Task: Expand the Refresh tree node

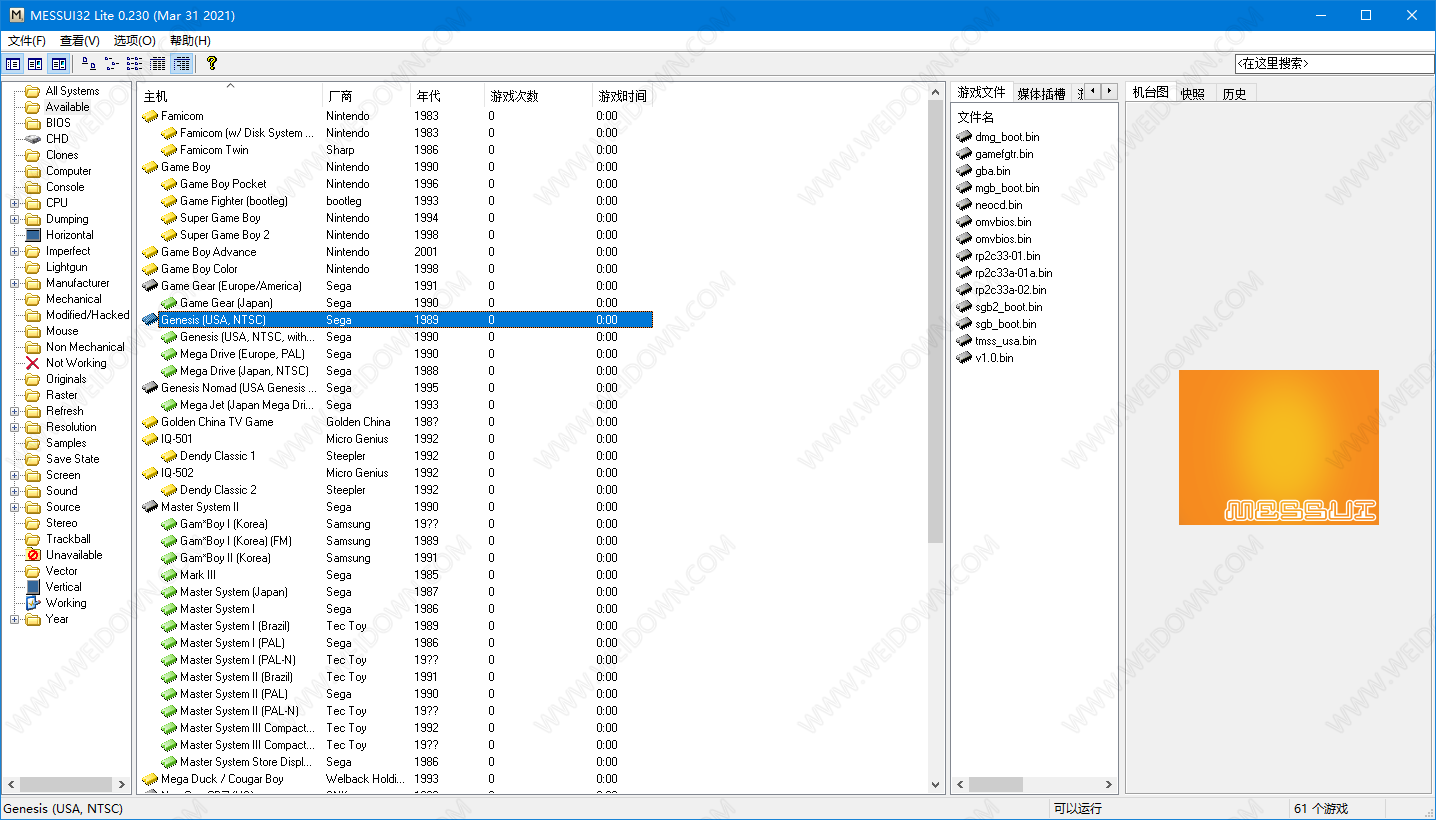Action: [15, 411]
